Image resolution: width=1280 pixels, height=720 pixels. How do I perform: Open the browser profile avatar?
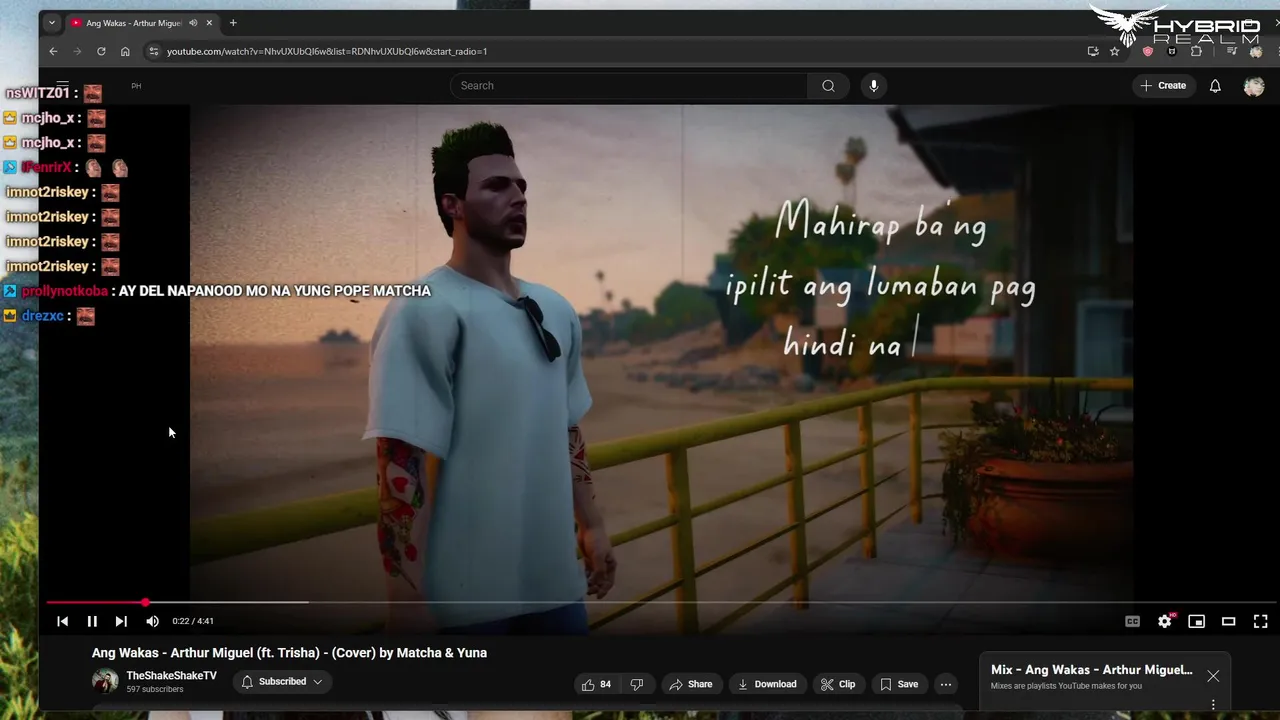click(x=1256, y=51)
